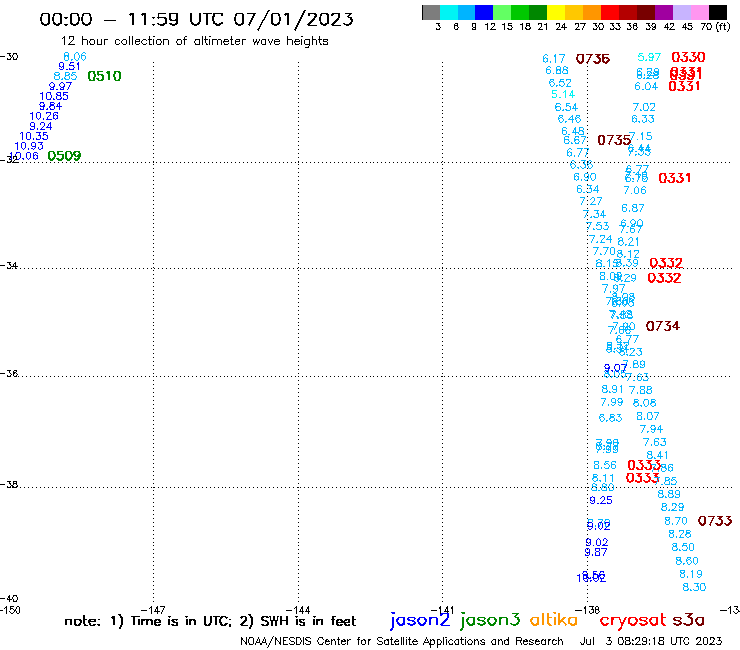This screenshot has height=650, width=740.
Task: Click the green time label '0510'
Action: pos(104,76)
